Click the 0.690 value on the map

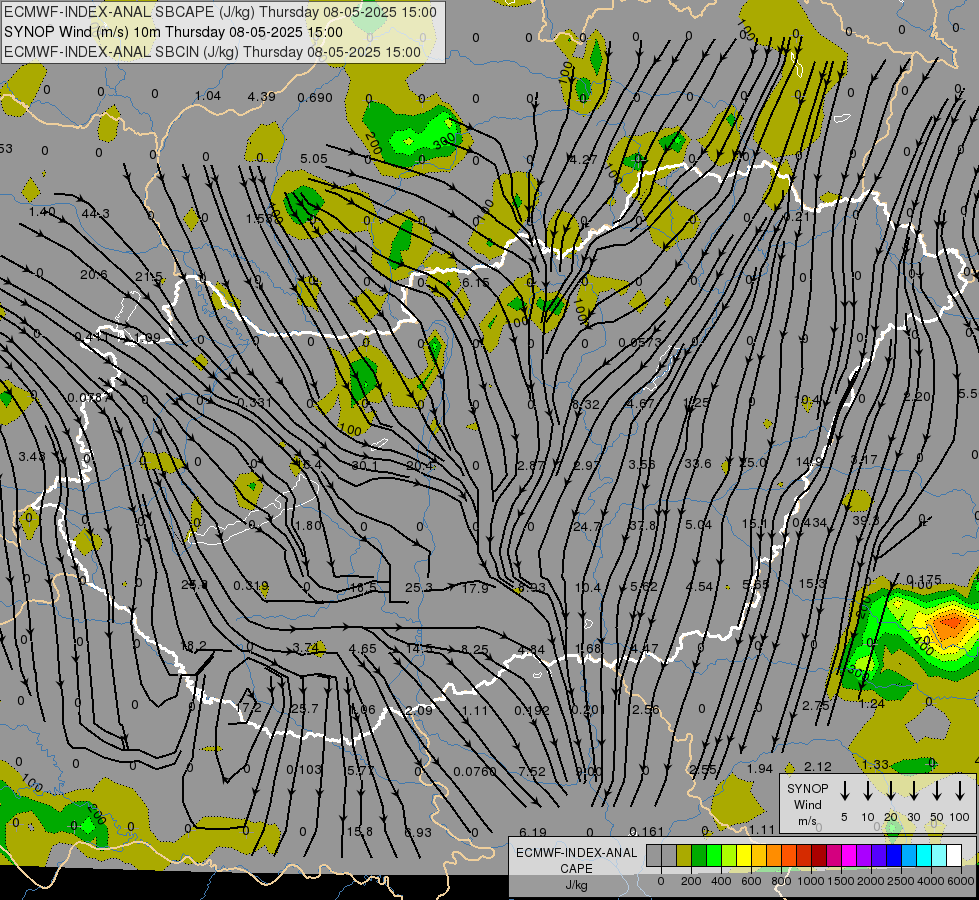pos(315,97)
